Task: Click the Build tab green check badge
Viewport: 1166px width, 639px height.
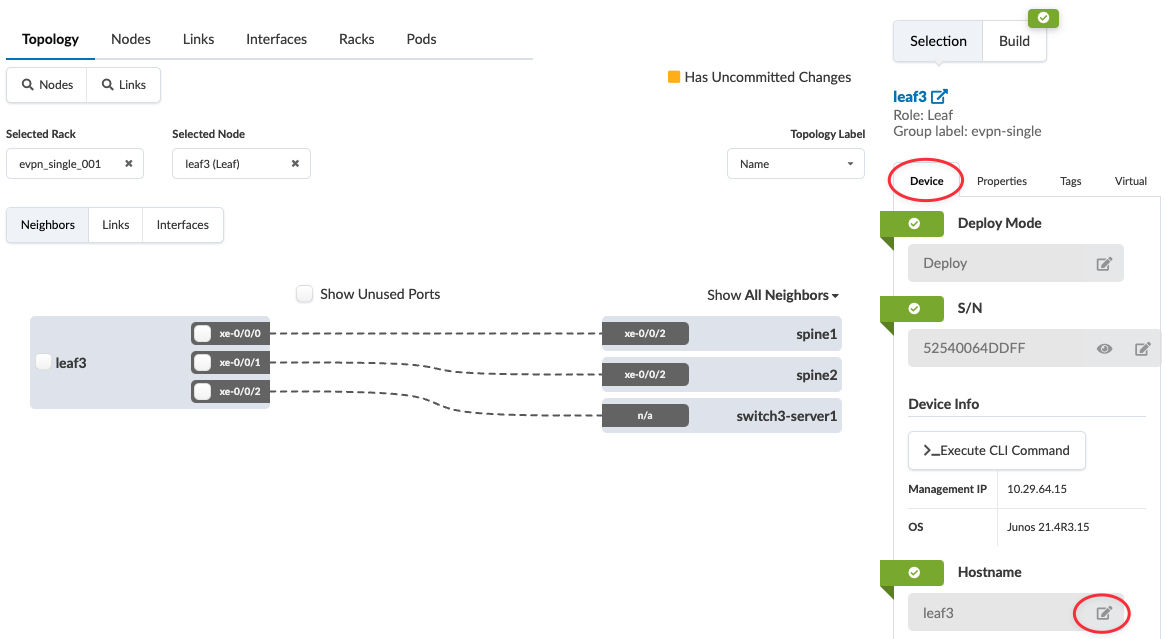Action: (1043, 18)
